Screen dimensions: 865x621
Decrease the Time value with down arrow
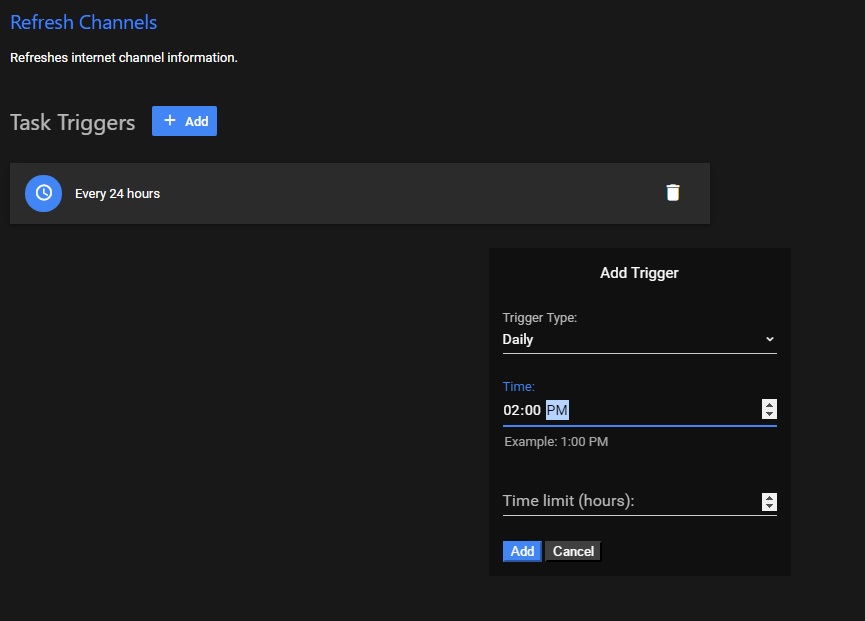coord(769,414)
